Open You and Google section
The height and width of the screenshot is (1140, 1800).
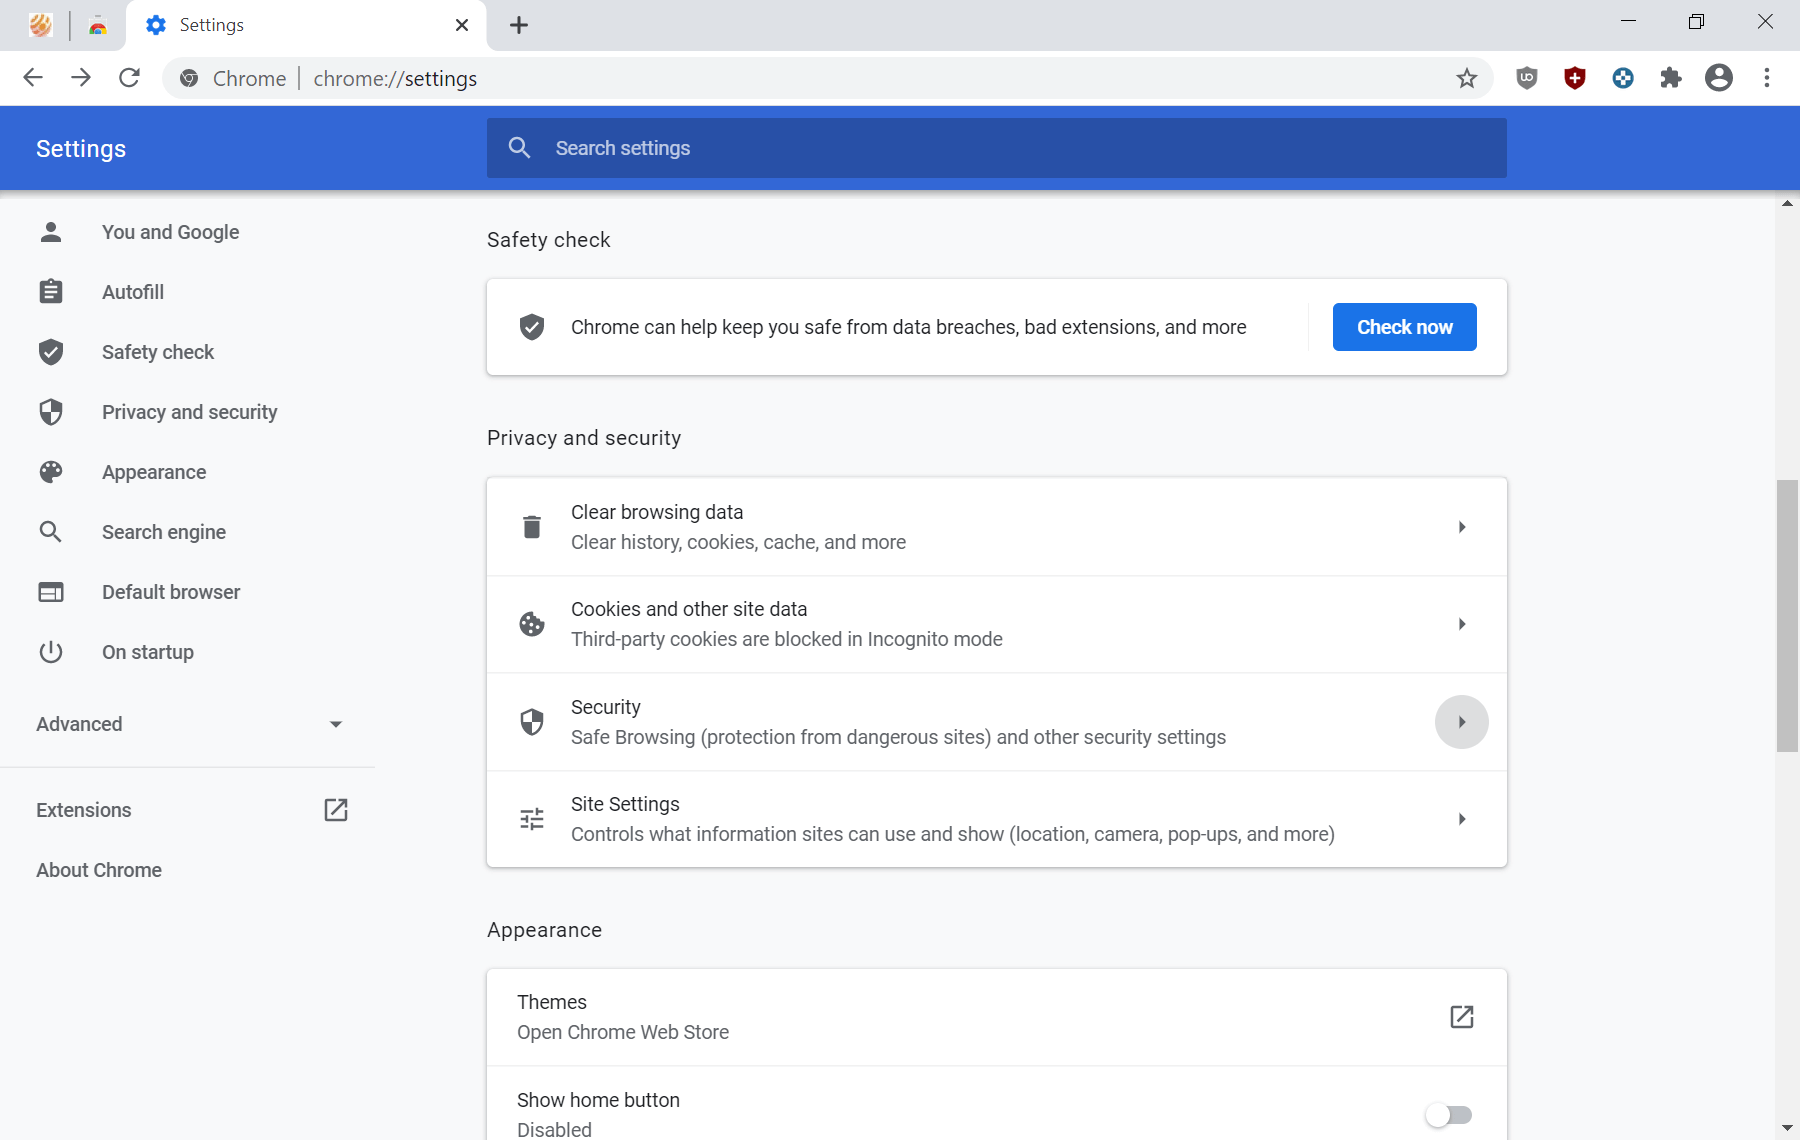170,232
